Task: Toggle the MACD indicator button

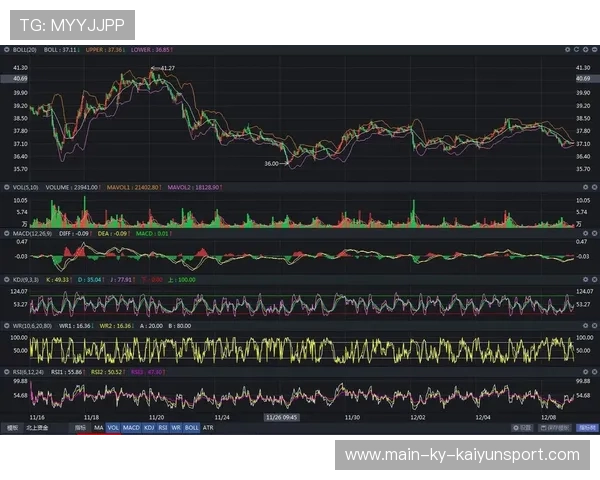Action: [131, 427]
